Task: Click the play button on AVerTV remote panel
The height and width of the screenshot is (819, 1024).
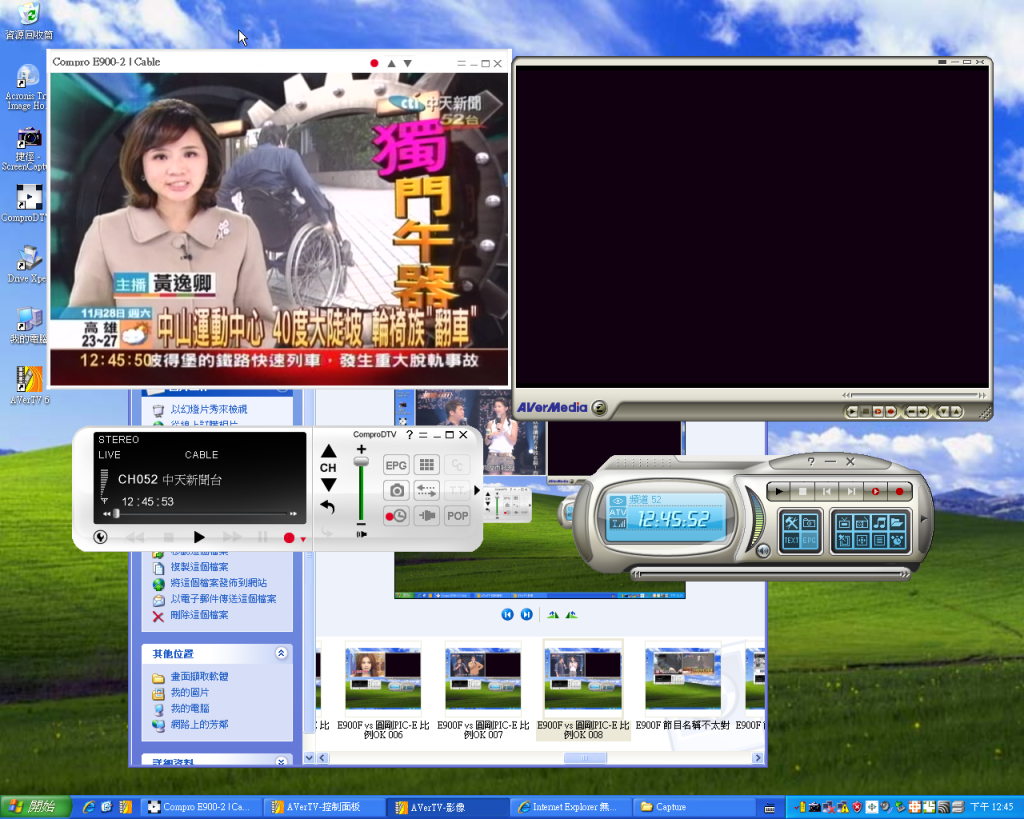Action: [778, 491]
